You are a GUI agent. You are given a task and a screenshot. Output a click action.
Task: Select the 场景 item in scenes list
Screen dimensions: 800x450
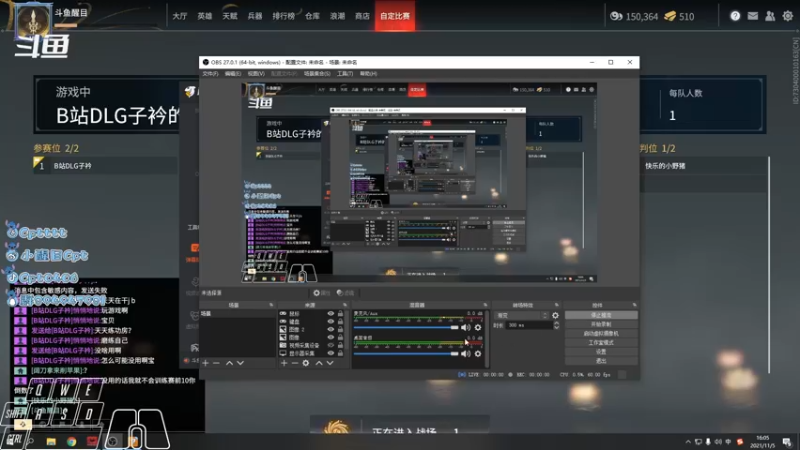pyautogui.click(x=237, y=314)
